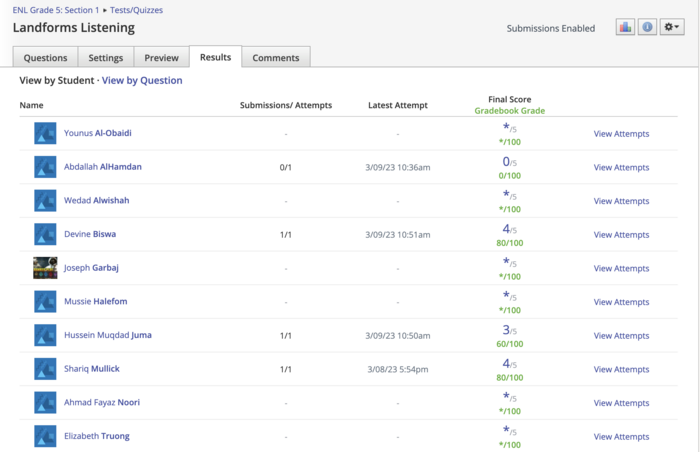Click Devine Biswa's avatar icon
Screen dimensions: 700x452
click(45, 234)
